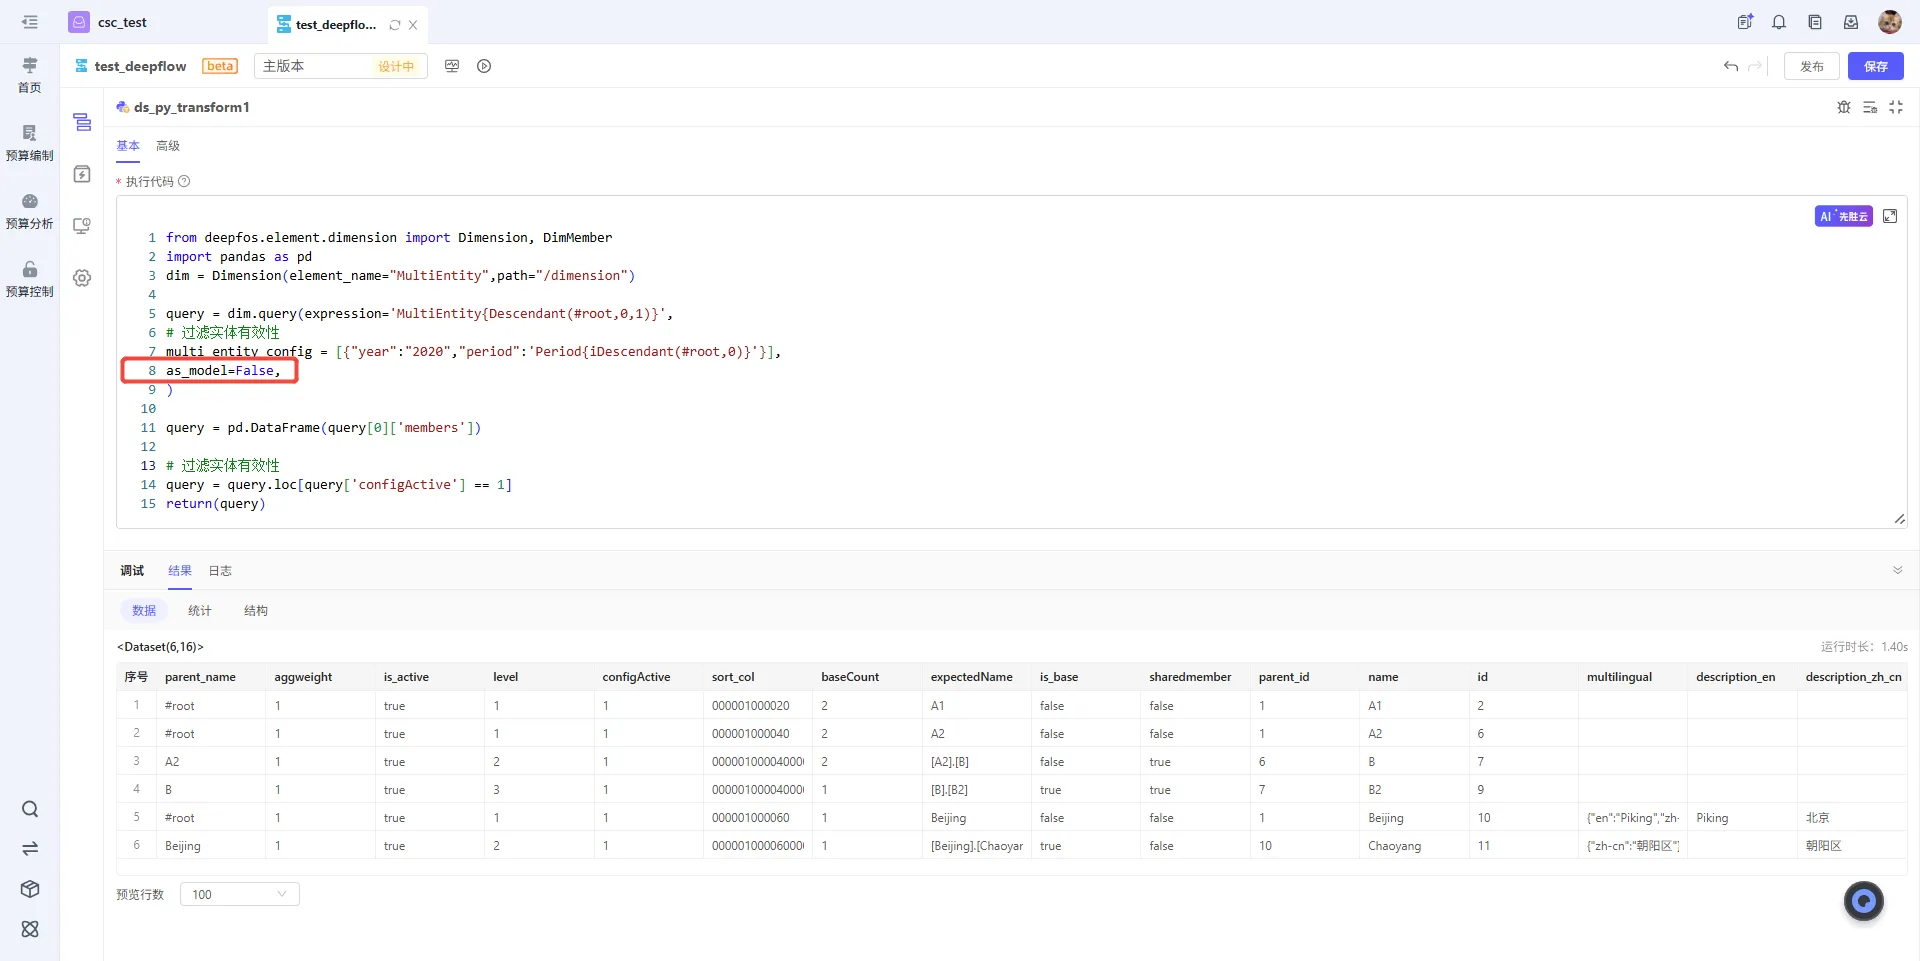
Task: Select the 结构 sub-tab
Action: 256,610
